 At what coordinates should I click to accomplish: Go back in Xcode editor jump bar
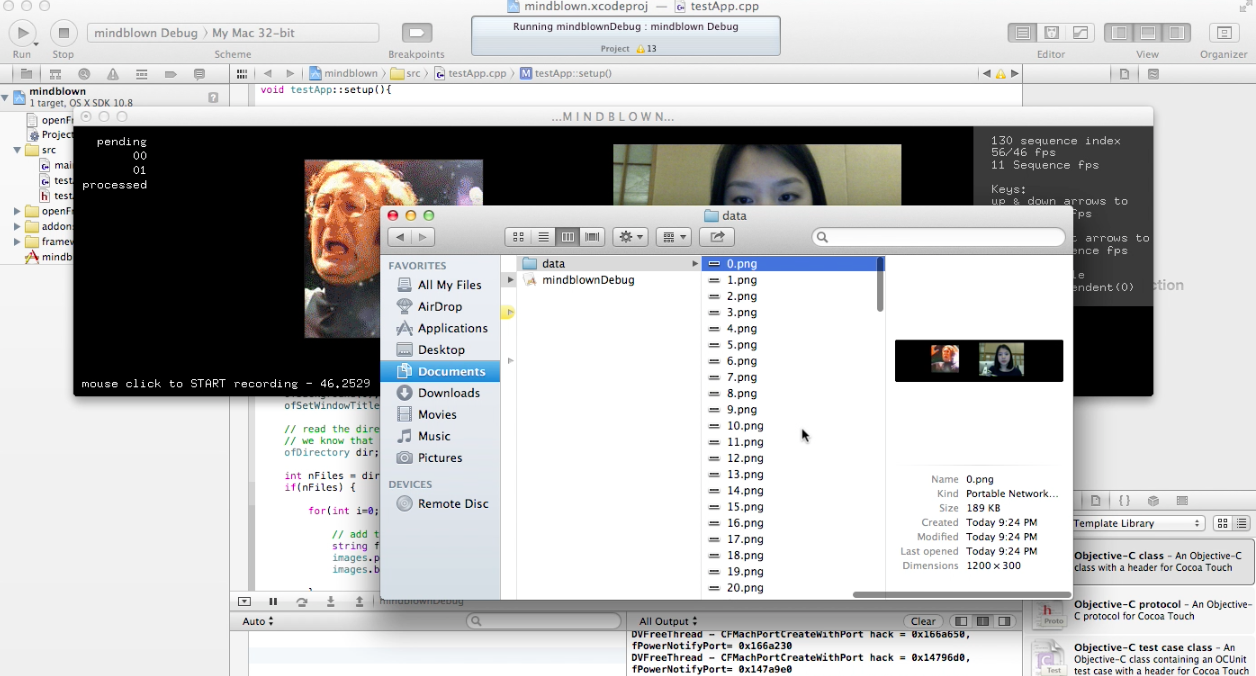[x=268, y=74]
